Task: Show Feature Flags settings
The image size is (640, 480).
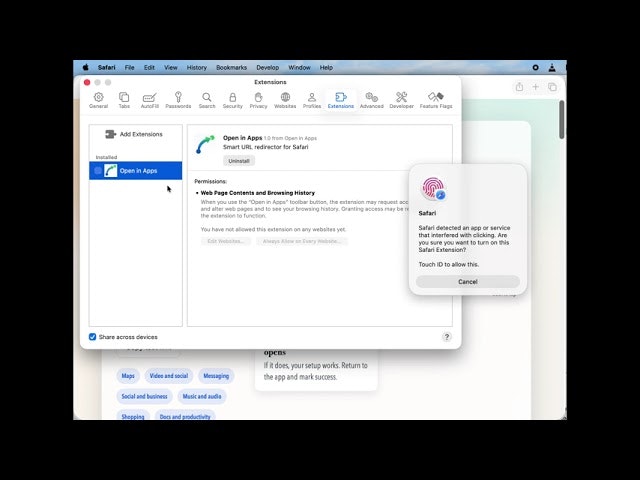Action: coord(436,100)
